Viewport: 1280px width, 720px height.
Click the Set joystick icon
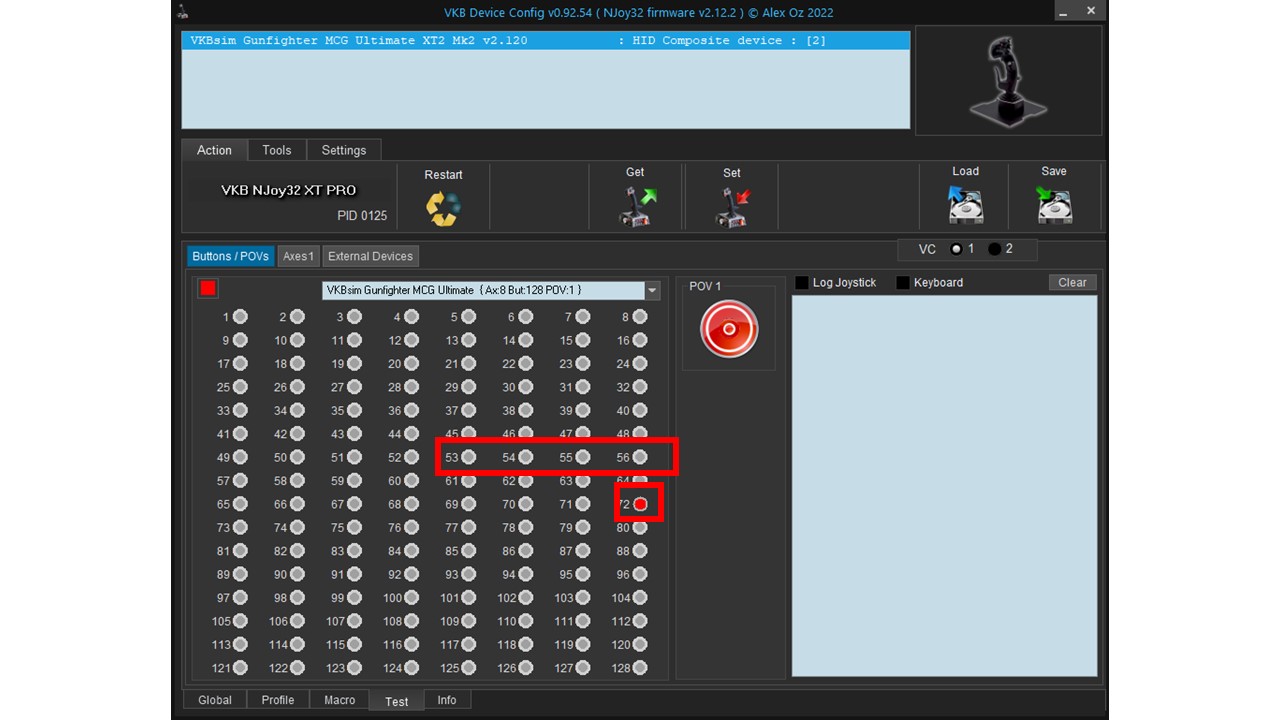tap(732, 207)
